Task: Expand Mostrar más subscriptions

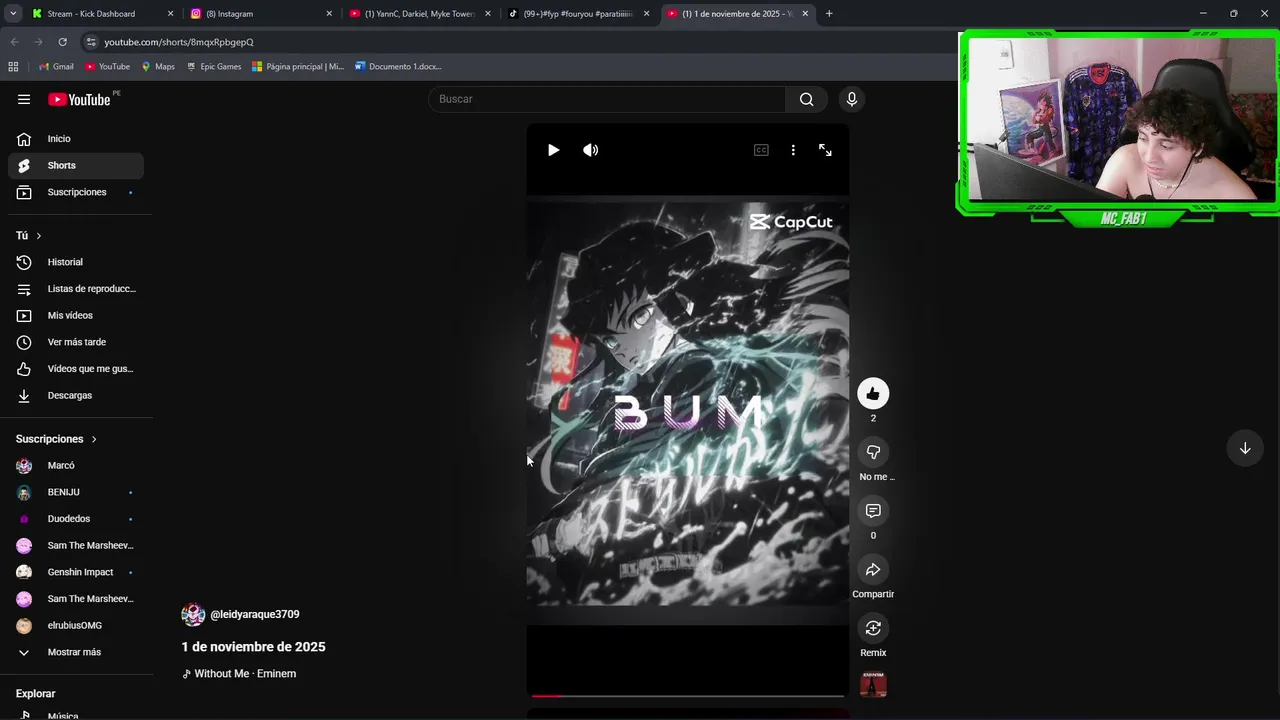Action: coord(76,652)
